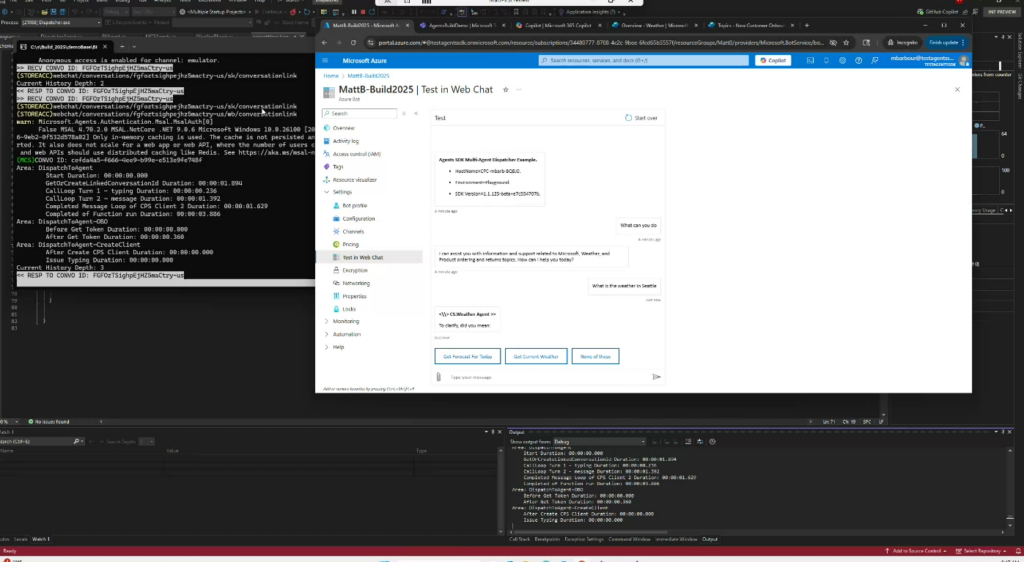Choose None of these suggestion
The image size is (1024, 562).
point(596,356)
